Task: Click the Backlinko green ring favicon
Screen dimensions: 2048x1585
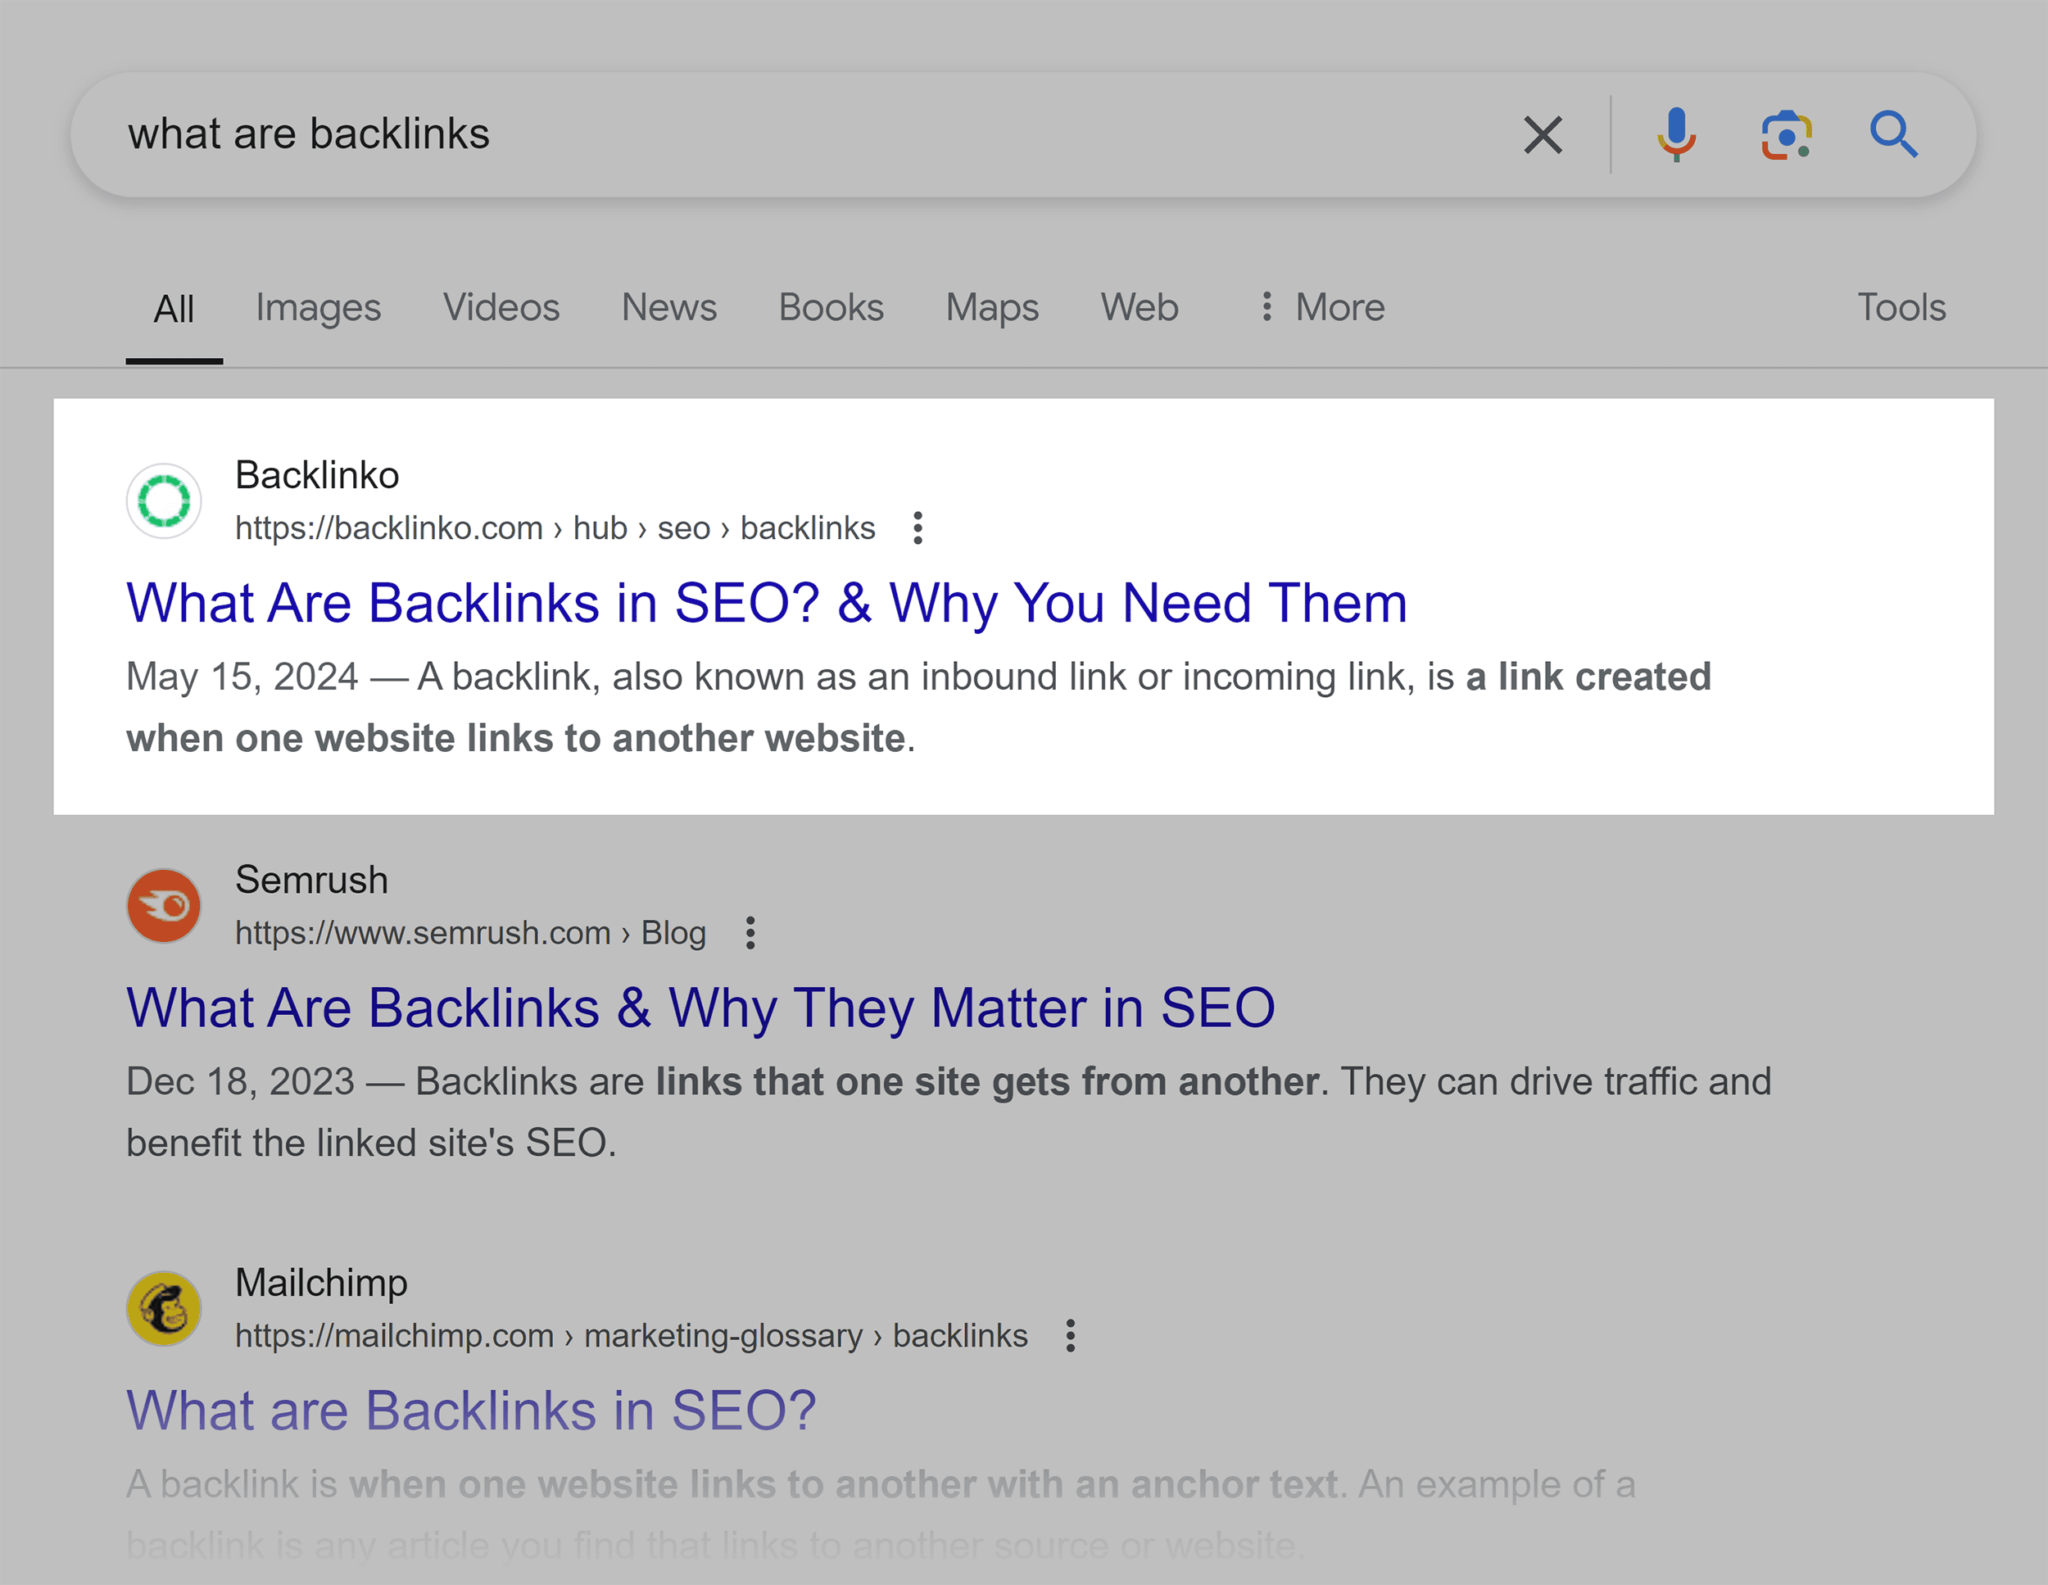Action: tap(164, 501)
